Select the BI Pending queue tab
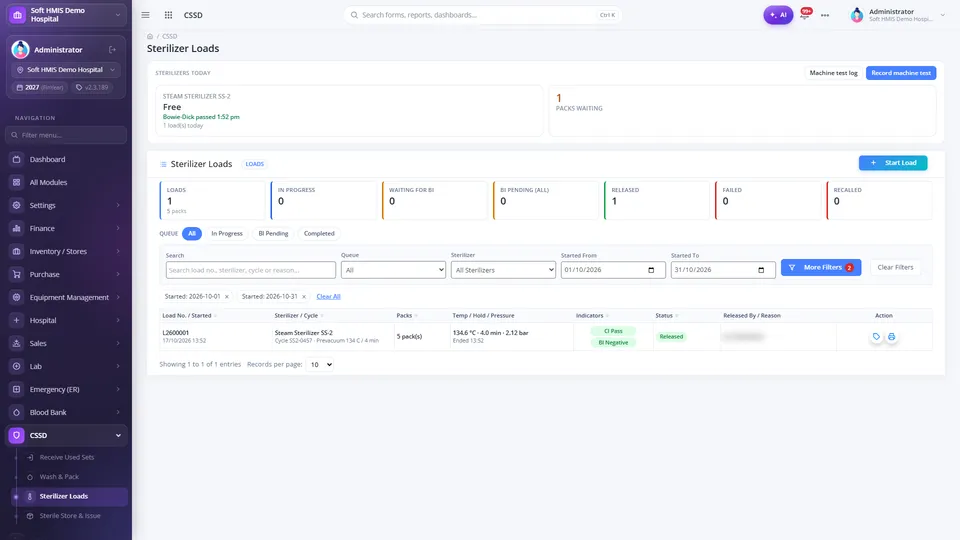Screen dimensions: 960x540 click(x=273, y=233)
